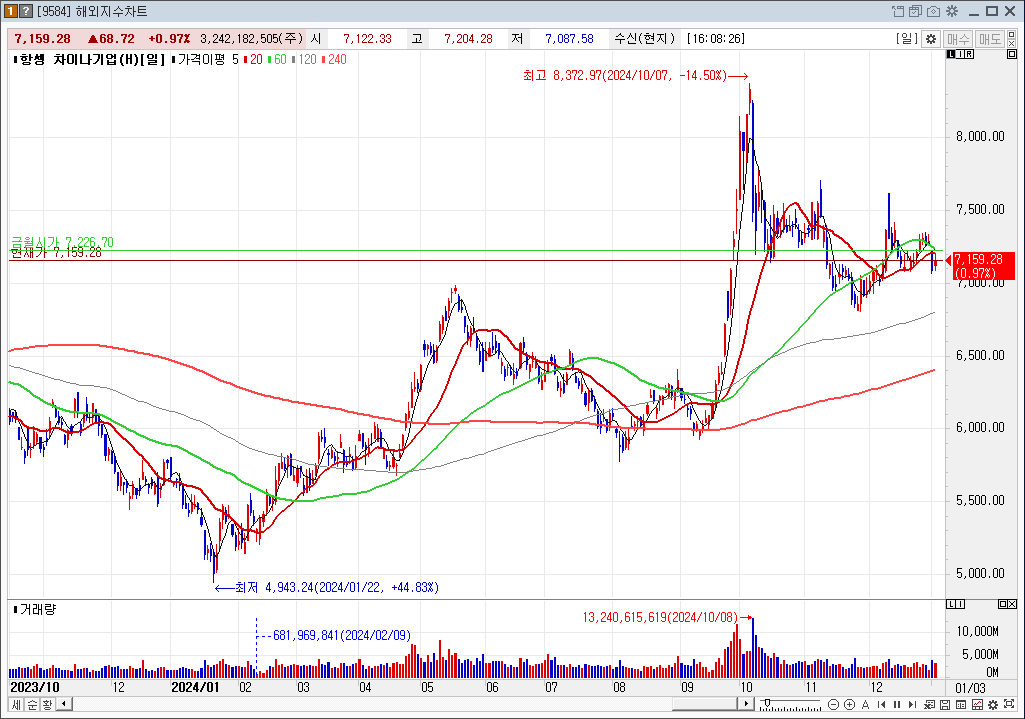Click the 매수 buy button
This screenshot has height=719, width=1025.
click(x=958, y=39)
